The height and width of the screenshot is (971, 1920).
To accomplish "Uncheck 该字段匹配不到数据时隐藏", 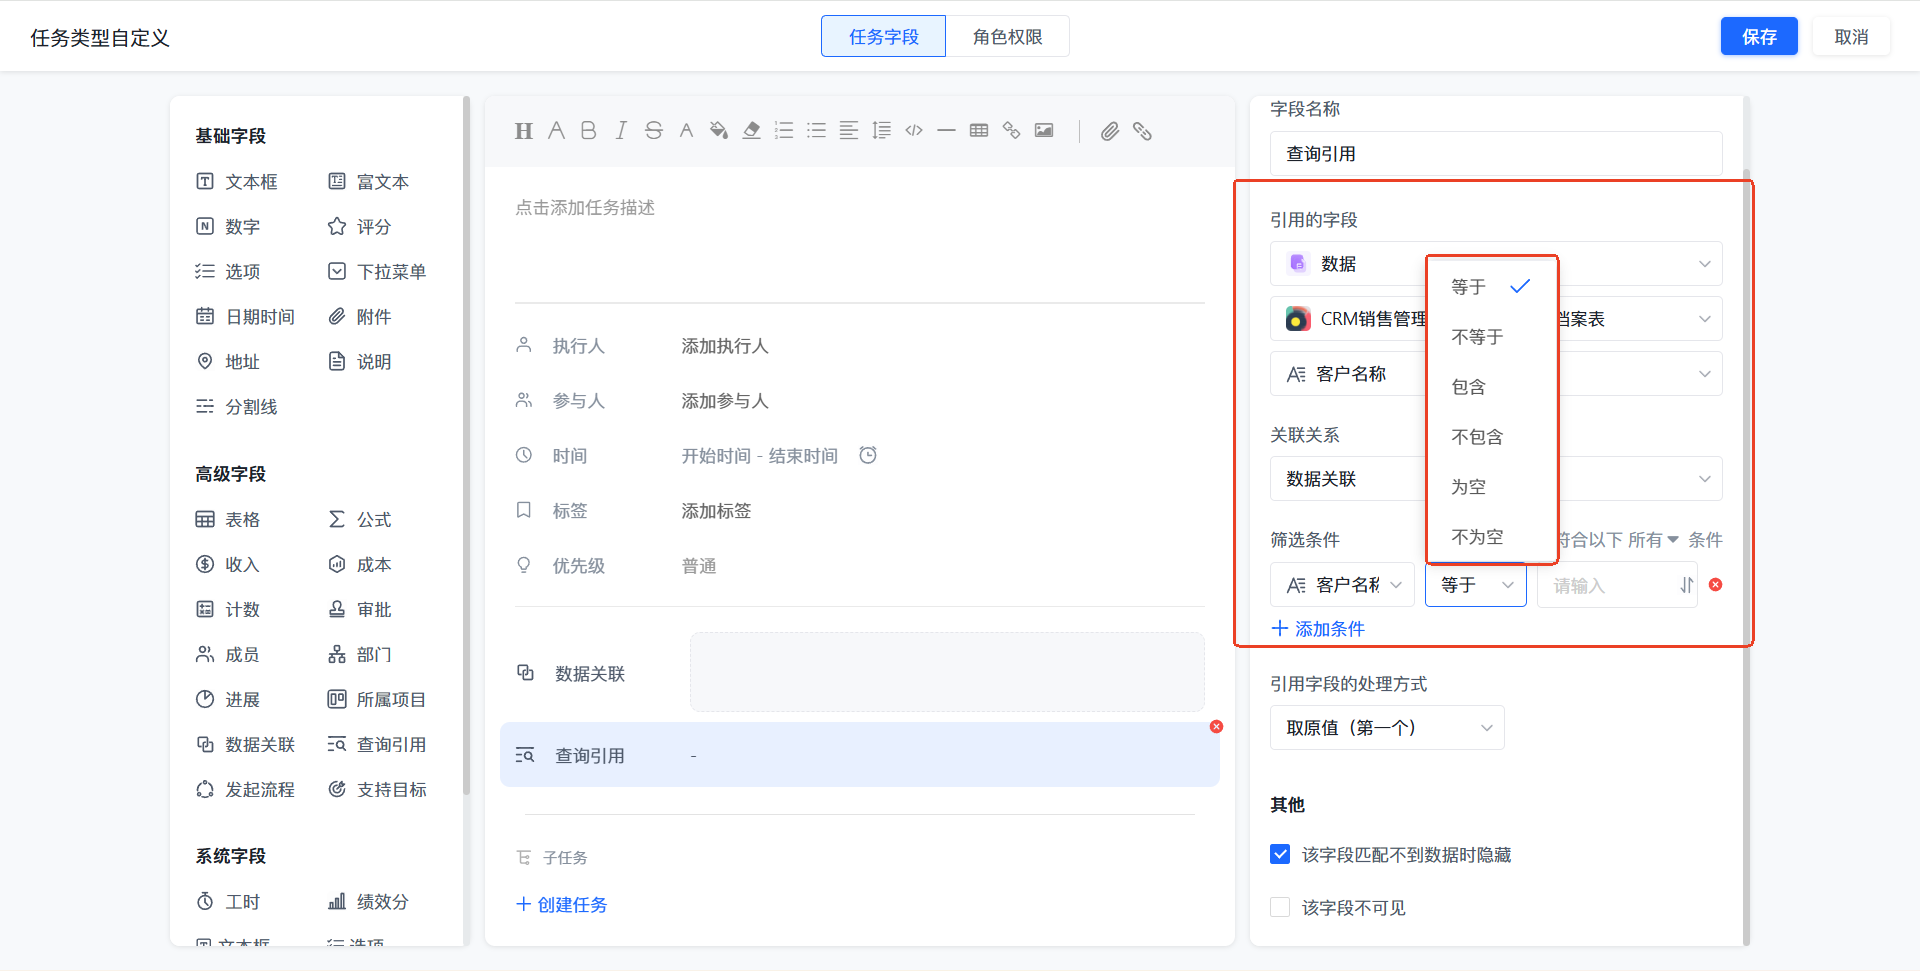I will tap(1280, 854).
